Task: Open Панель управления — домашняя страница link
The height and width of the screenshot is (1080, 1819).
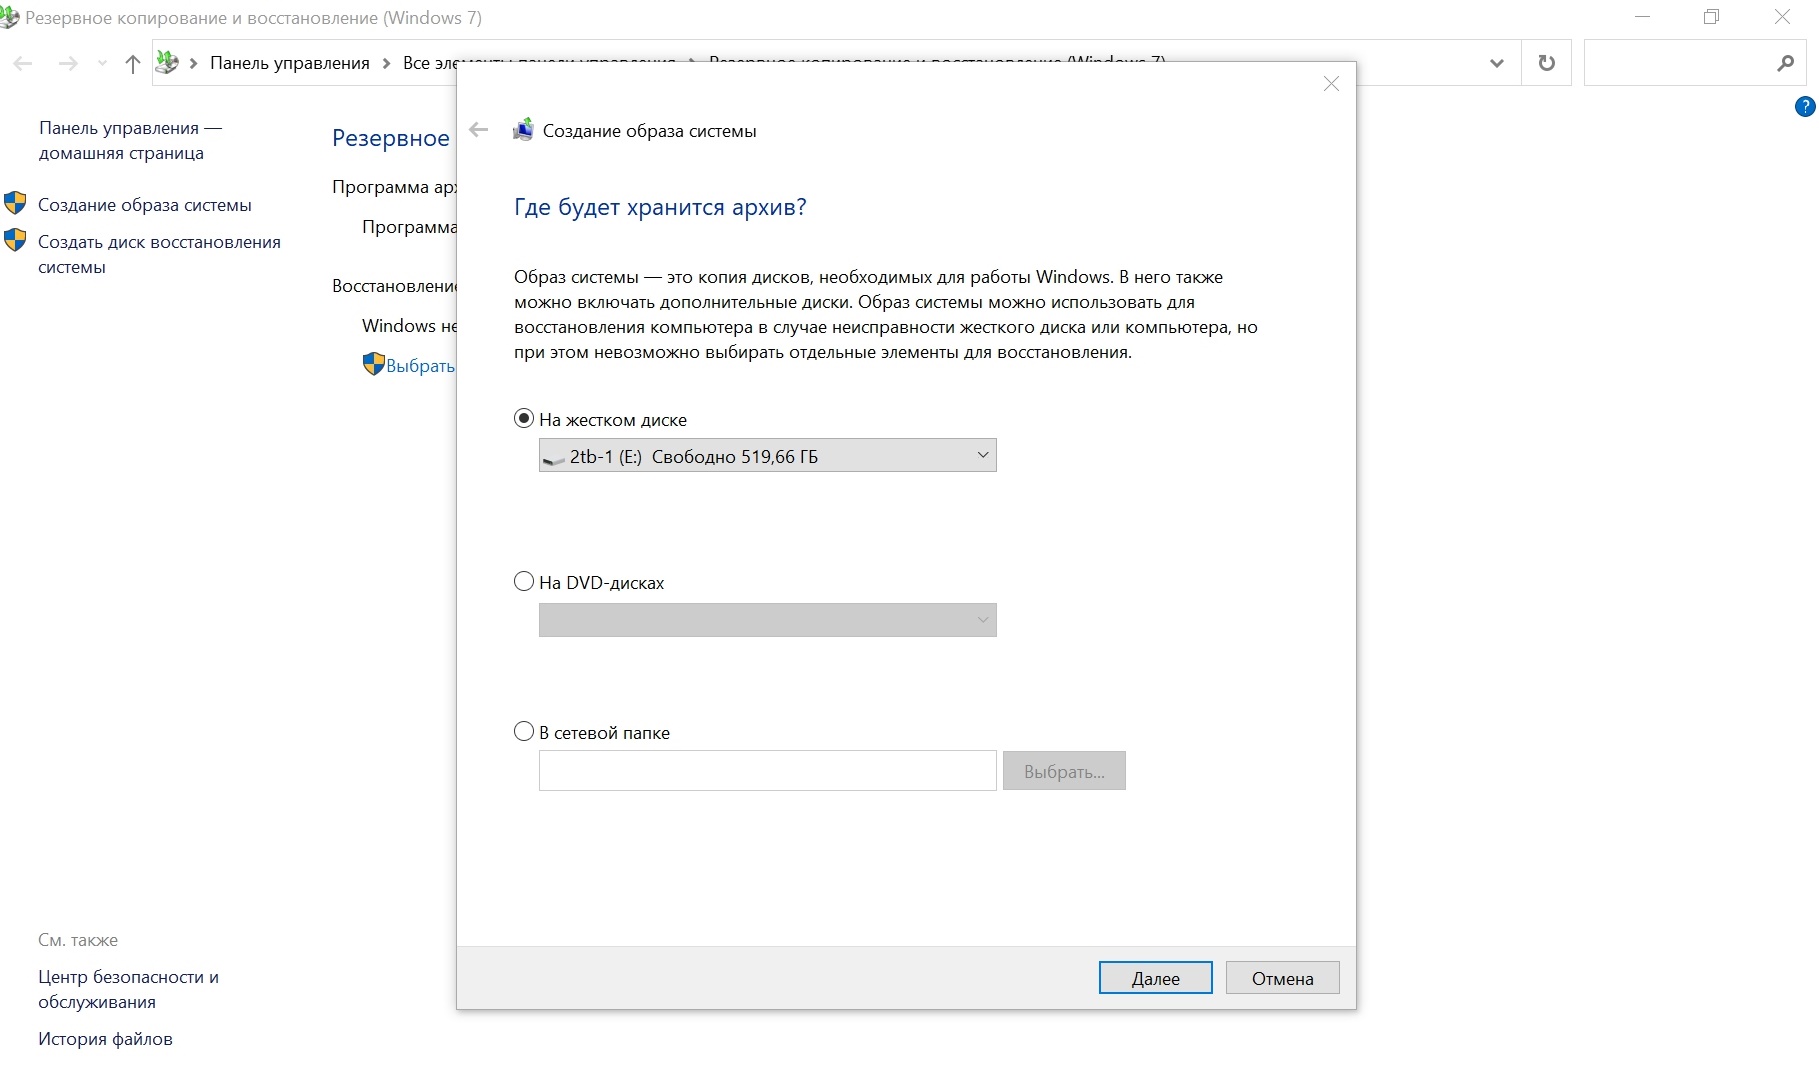Action: point(130,140)
